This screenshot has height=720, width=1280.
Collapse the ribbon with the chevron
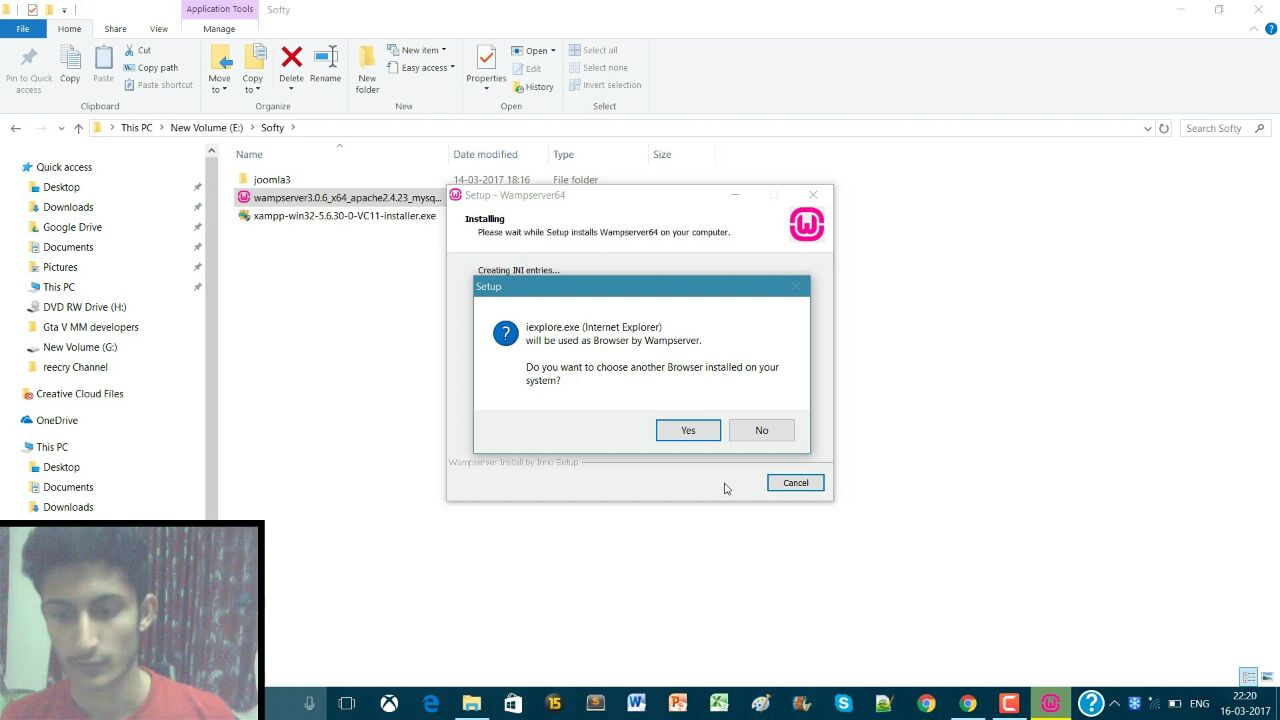tap(1255, 29)
